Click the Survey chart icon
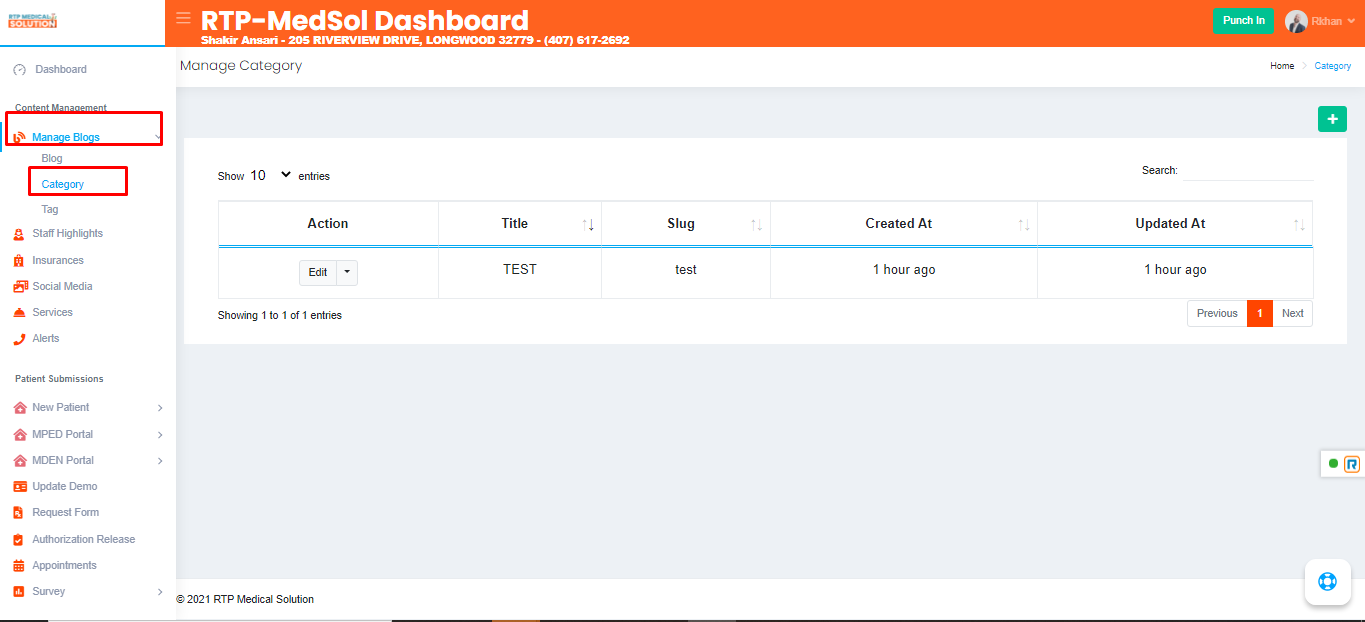The height and width of the screenshot is (622, 1365). (19, 592)
